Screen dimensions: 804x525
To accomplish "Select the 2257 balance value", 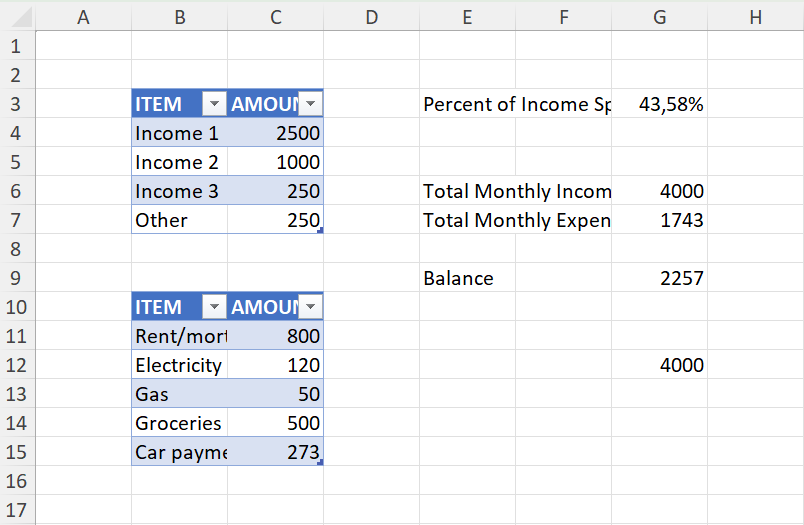I will tap(659, 278).
